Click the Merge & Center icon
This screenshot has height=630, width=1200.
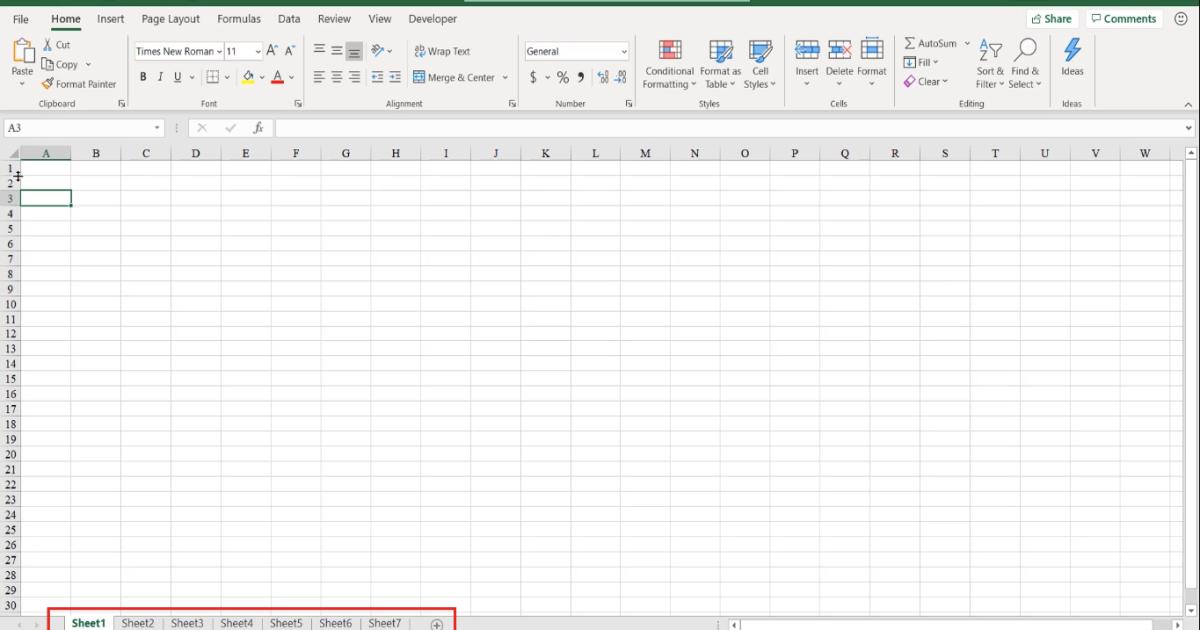(418, 77)
